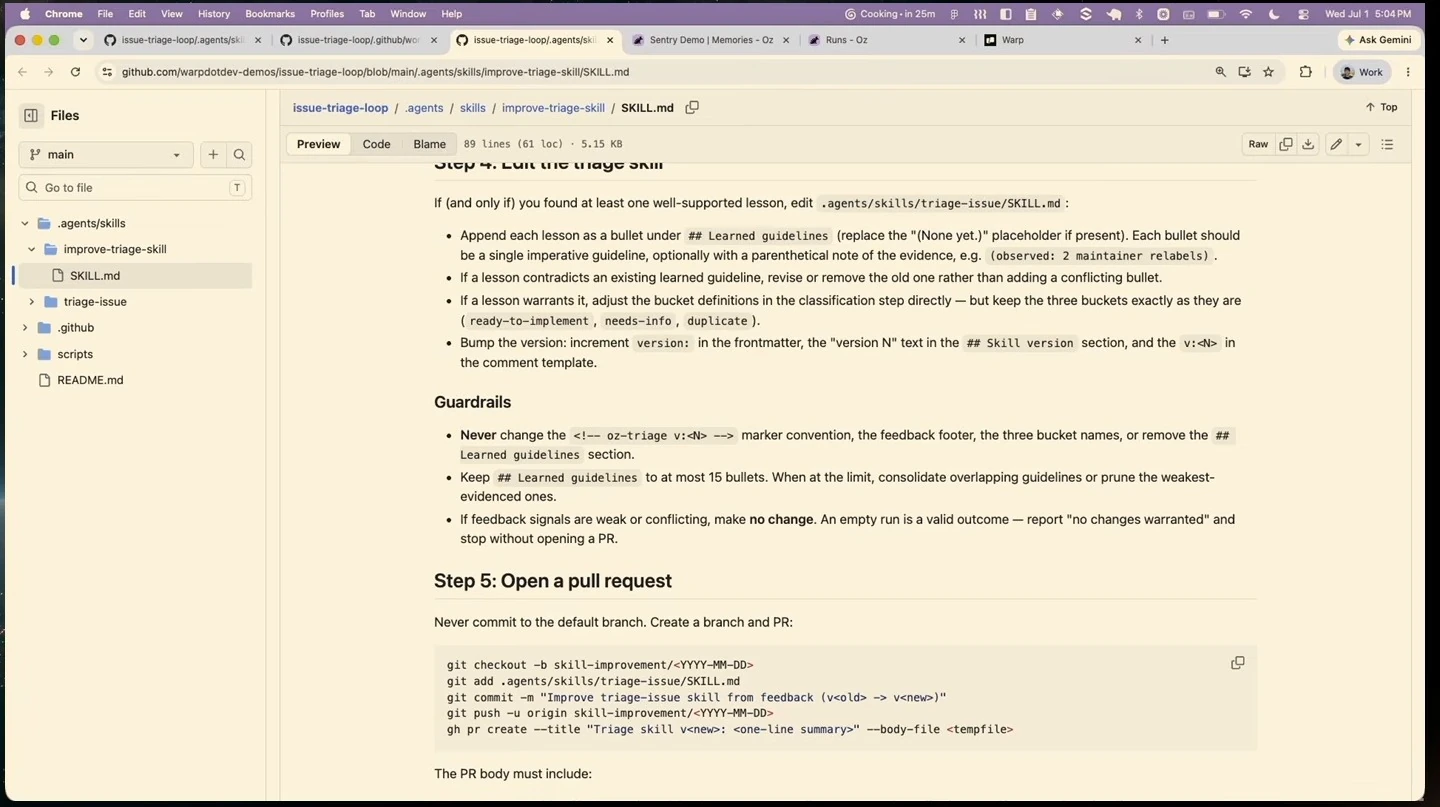This screenshot has height=807, width=1440.
Task: Expand the triage-issue folder
Action: (x=31, y=301)
